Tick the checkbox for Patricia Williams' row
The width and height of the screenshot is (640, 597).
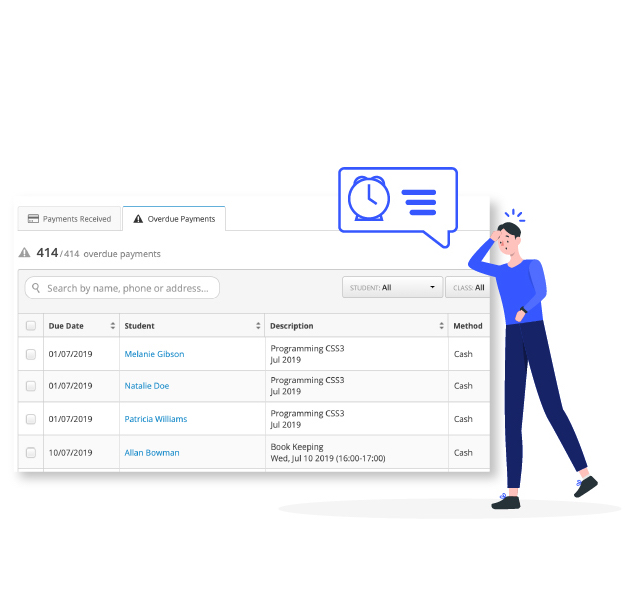[x=31, y=419]
